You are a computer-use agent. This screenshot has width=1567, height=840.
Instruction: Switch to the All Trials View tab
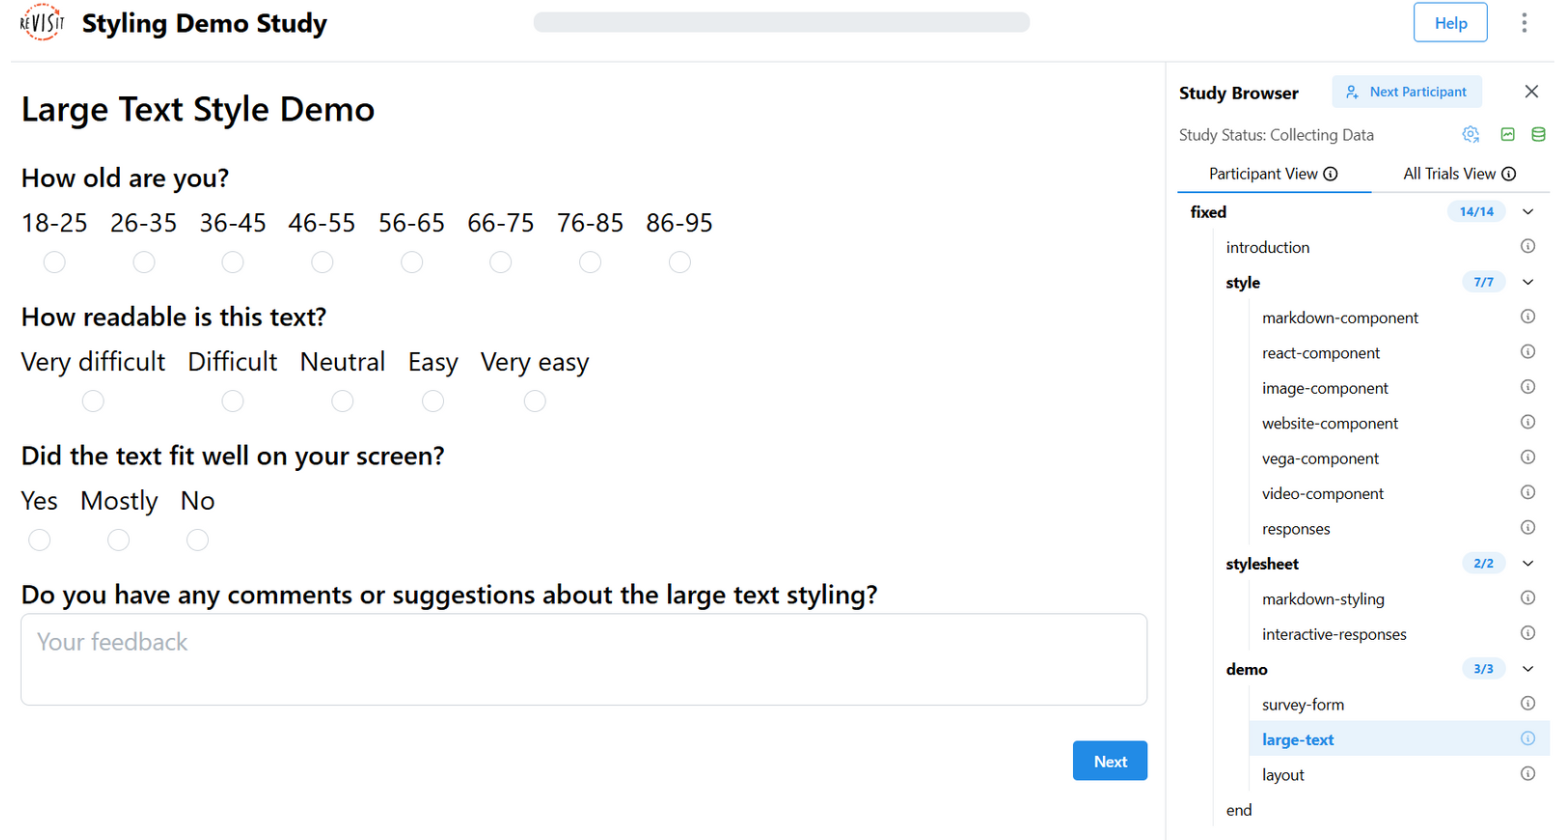coord(1458,174)
